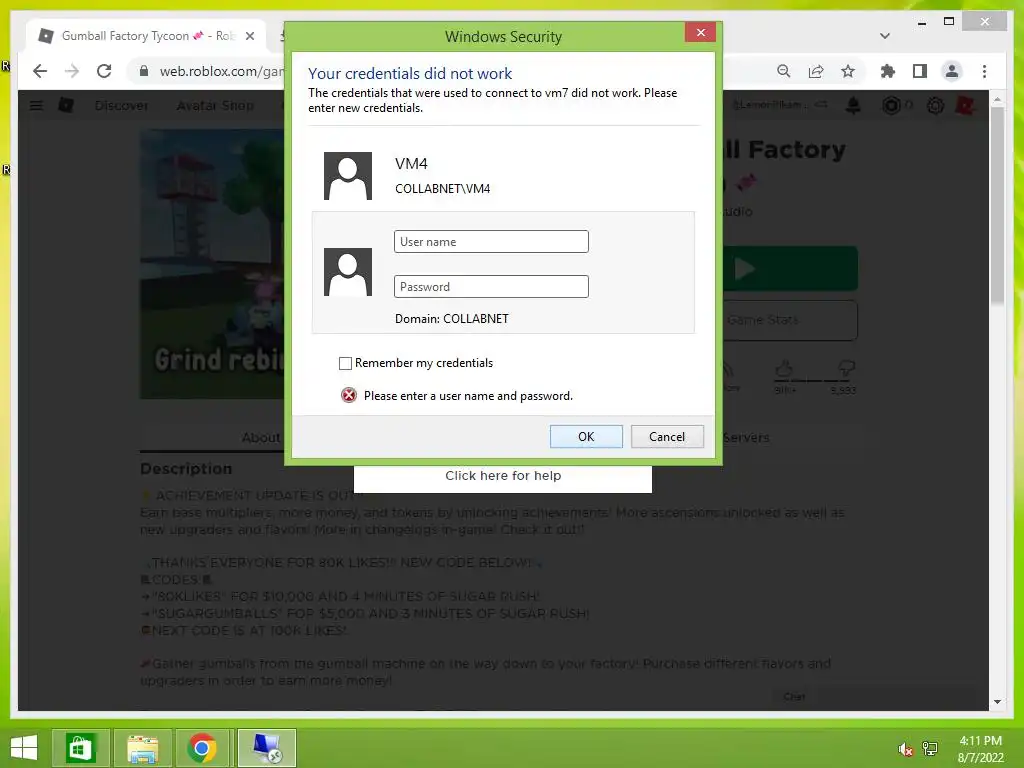
Task: Click the thumbs down dislike icon
Action: (846, 370)
